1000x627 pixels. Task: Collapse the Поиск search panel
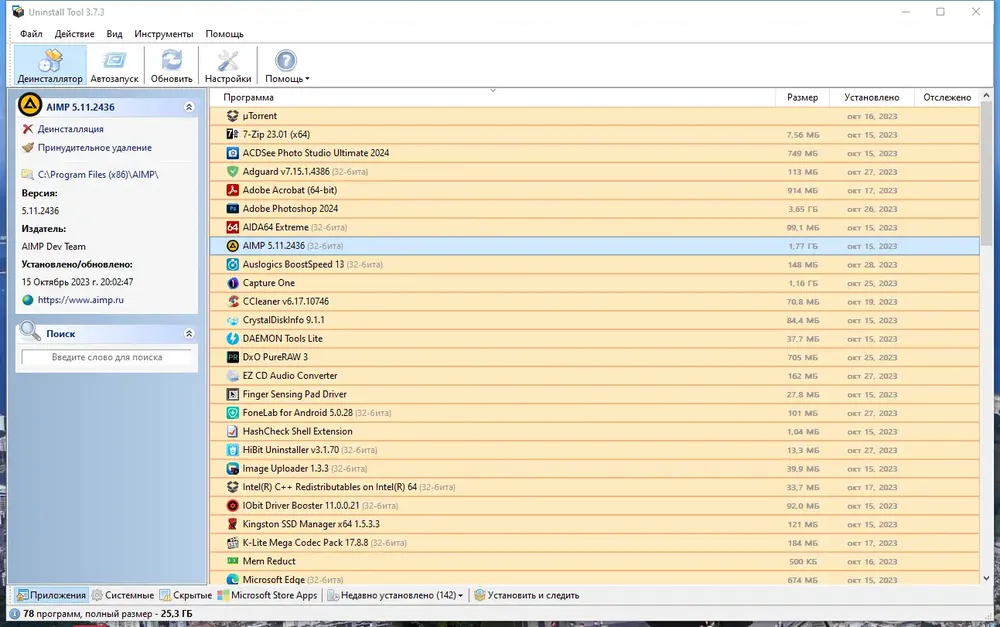pos(189,334)
